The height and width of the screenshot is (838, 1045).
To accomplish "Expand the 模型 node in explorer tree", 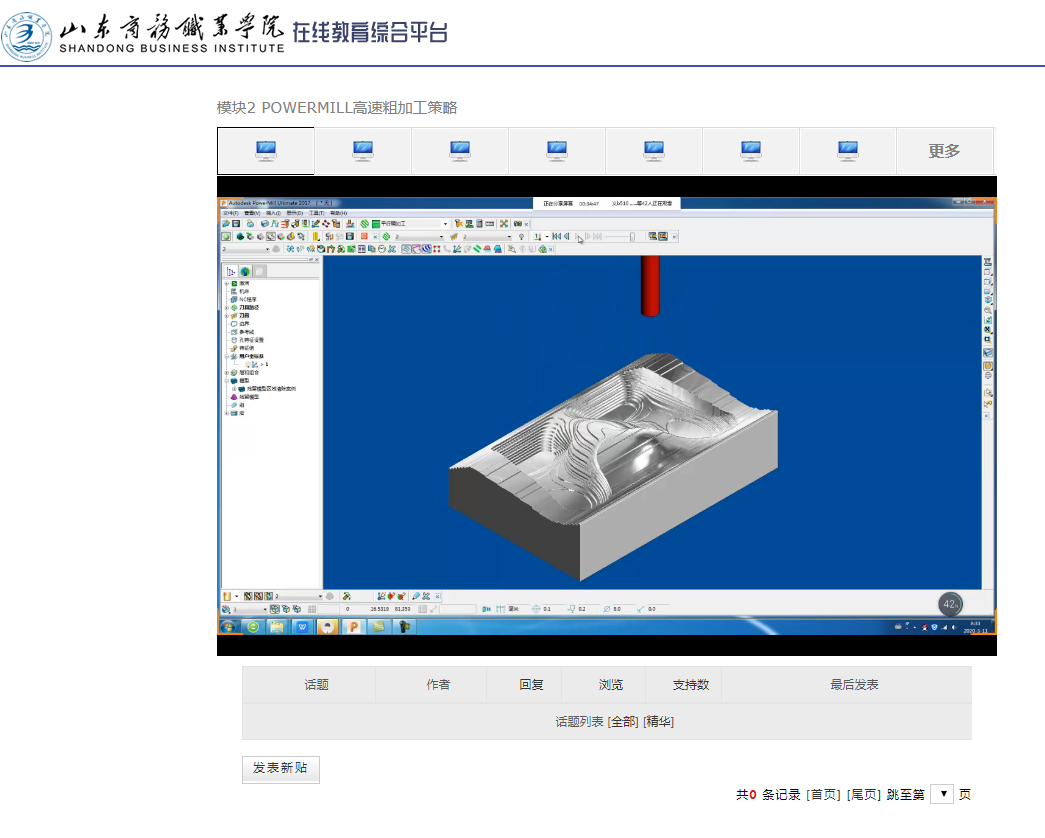I will (x=227, y=380).
